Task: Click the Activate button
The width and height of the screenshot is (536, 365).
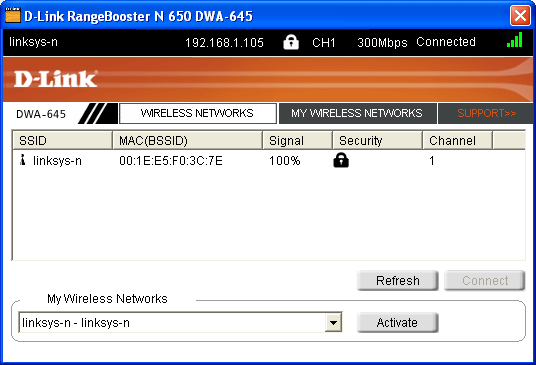Action: pyautogui.click(x=398, y=322)
